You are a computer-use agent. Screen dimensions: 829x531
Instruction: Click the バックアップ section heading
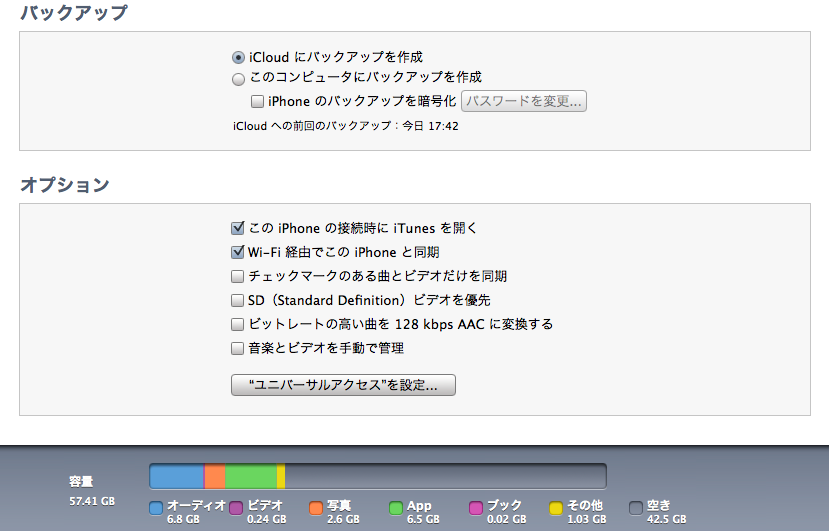coord(74,12)
